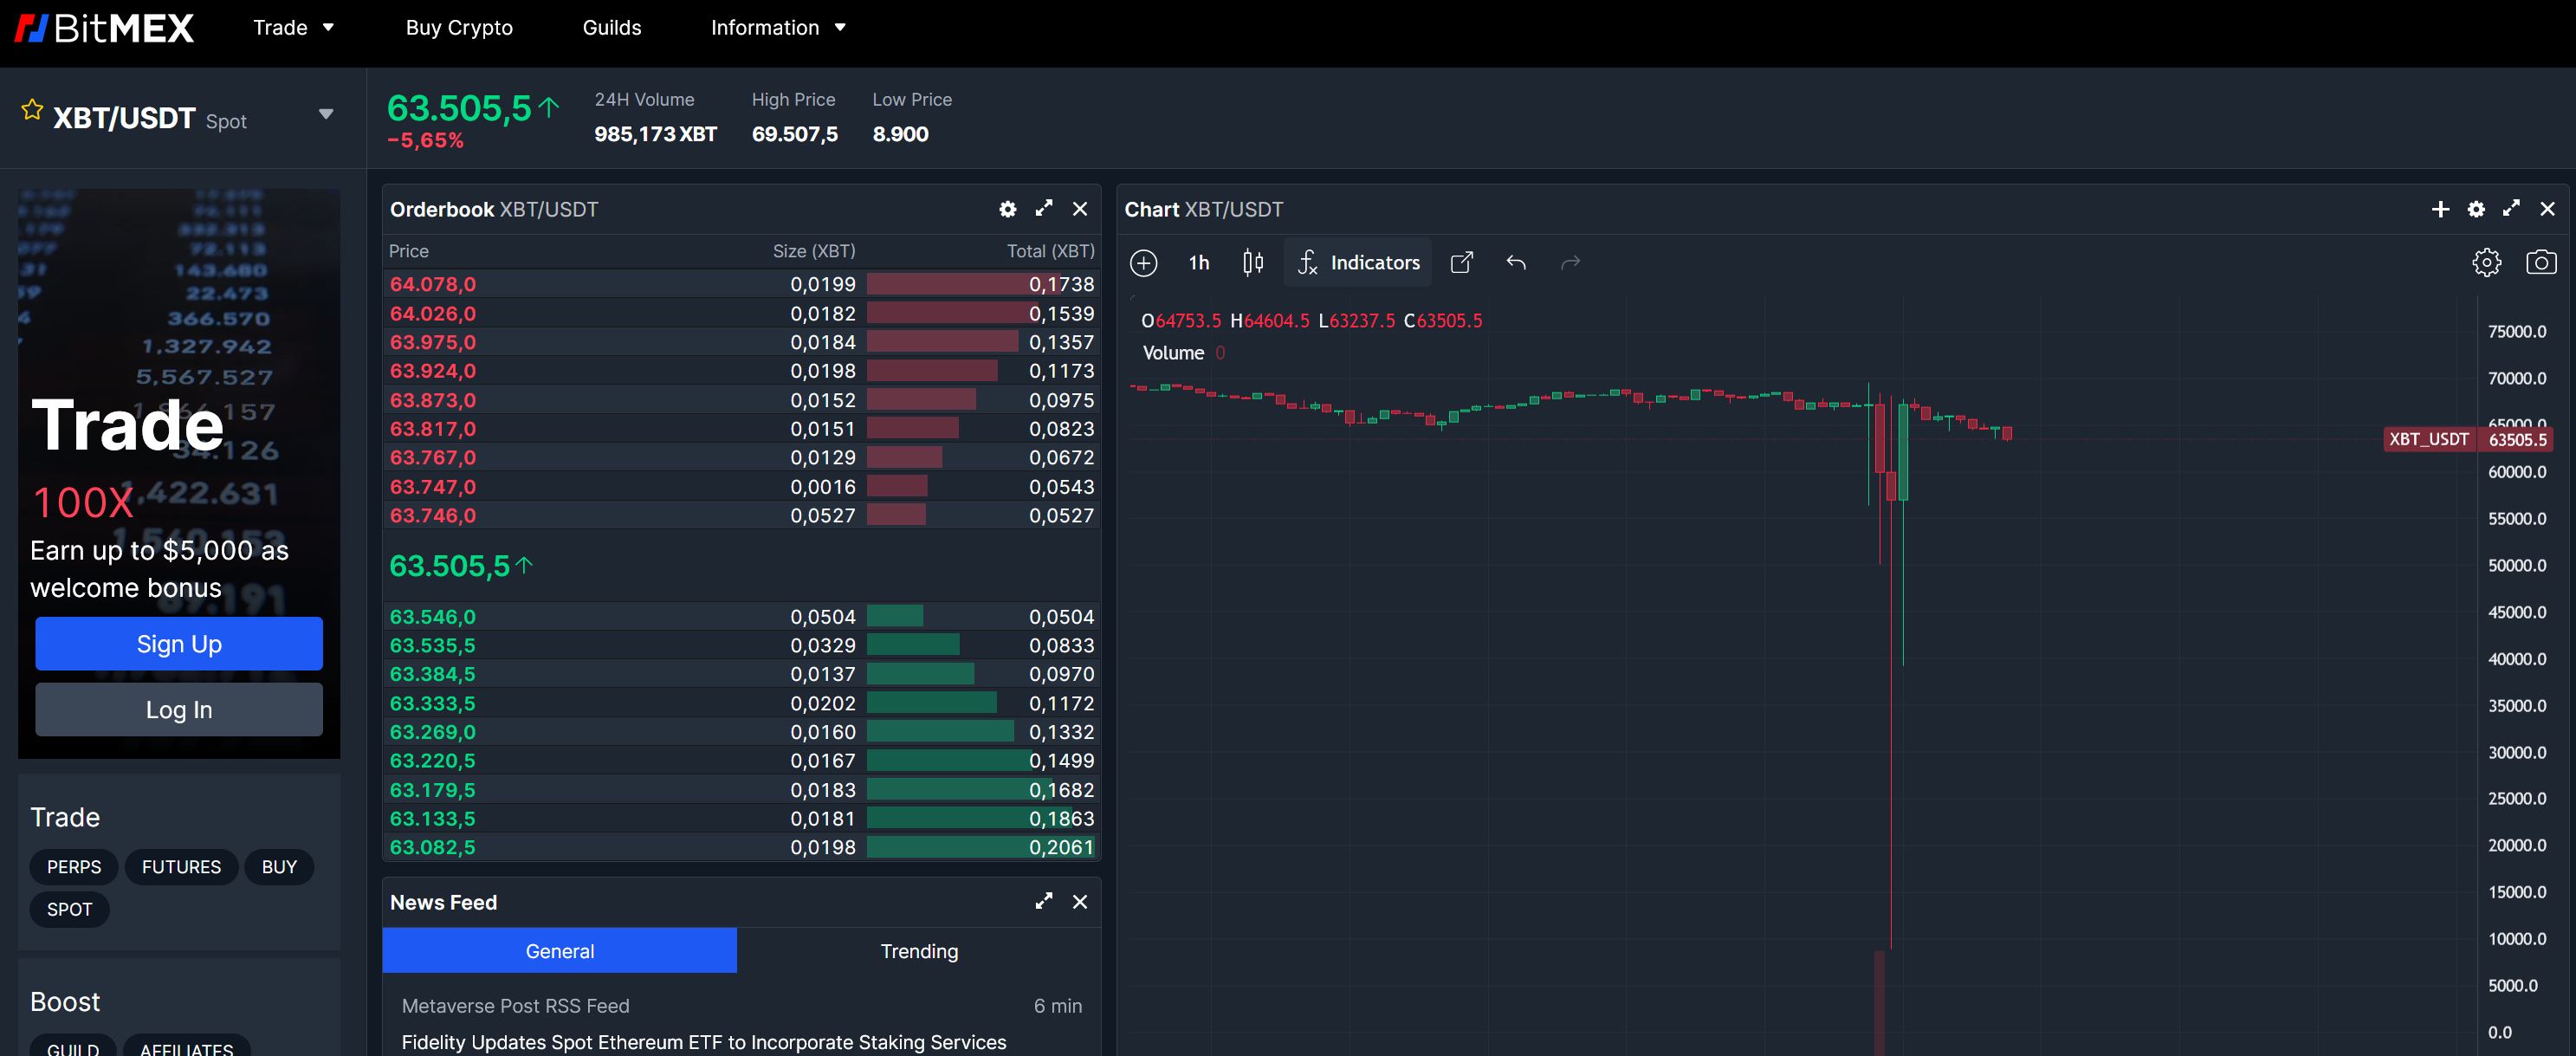Open the Guilds page
This screenshot has width=2576, height=1056.
(x=612, y=28)
